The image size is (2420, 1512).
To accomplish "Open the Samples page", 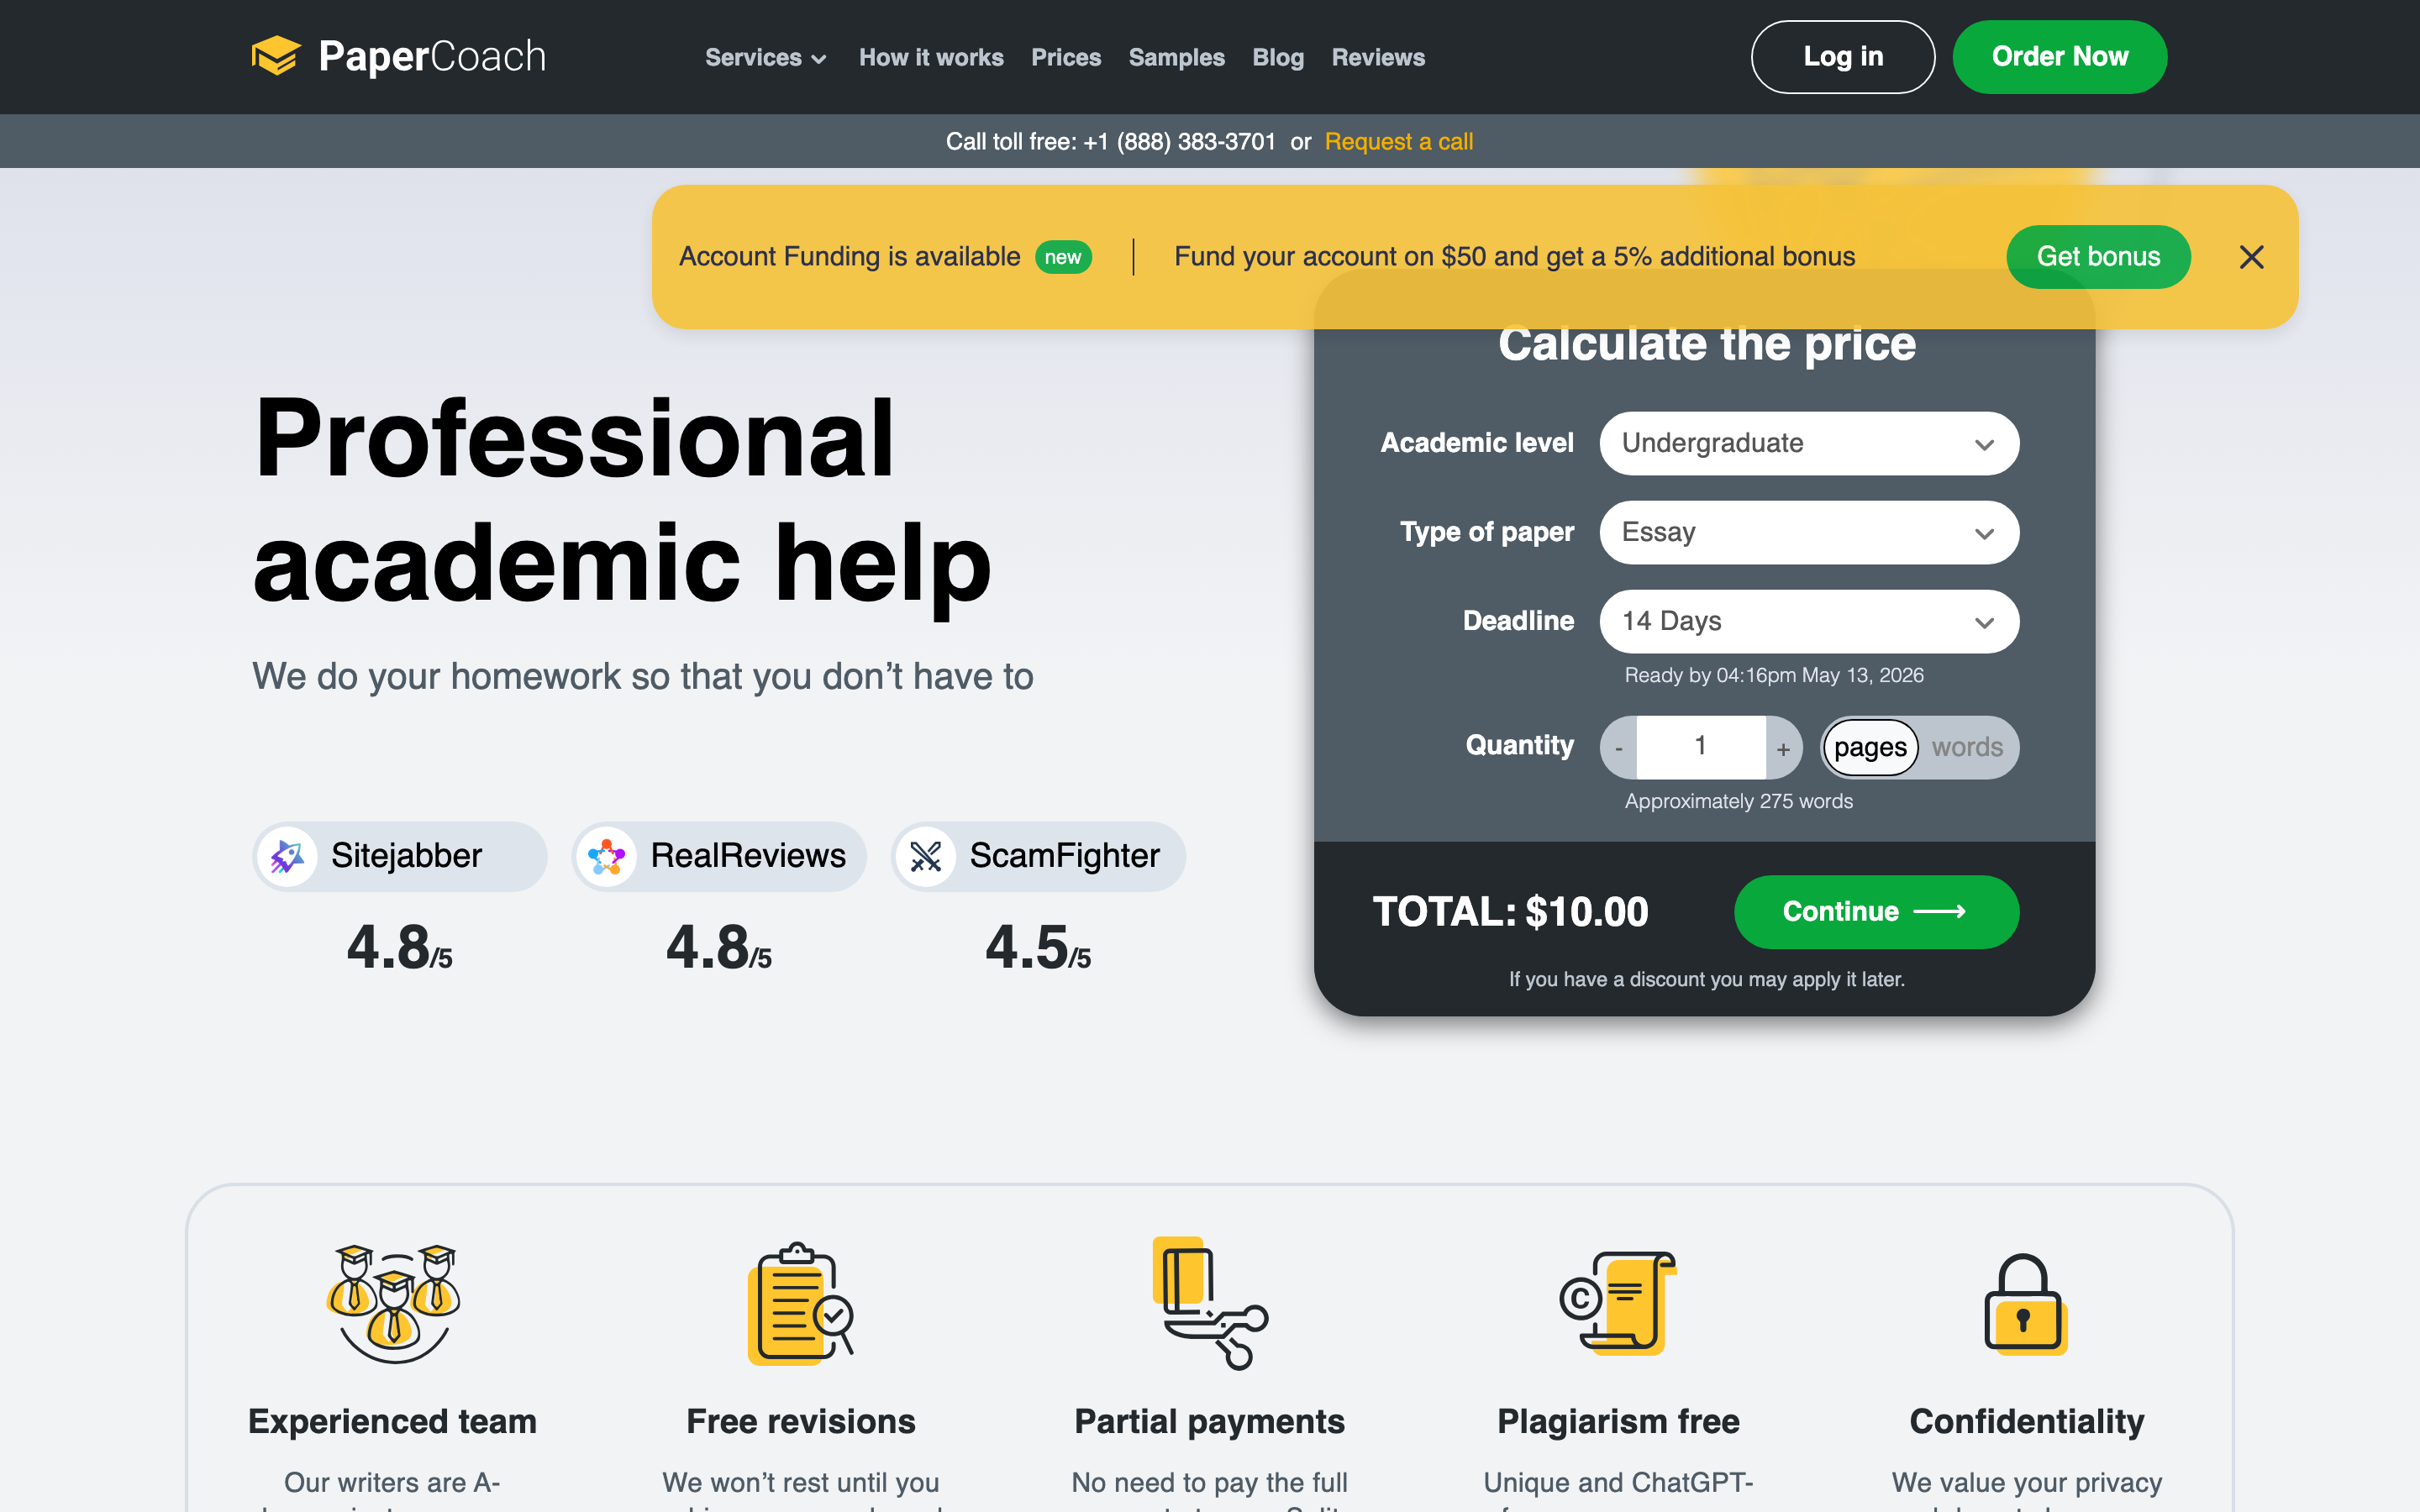I will (1176, 57).
